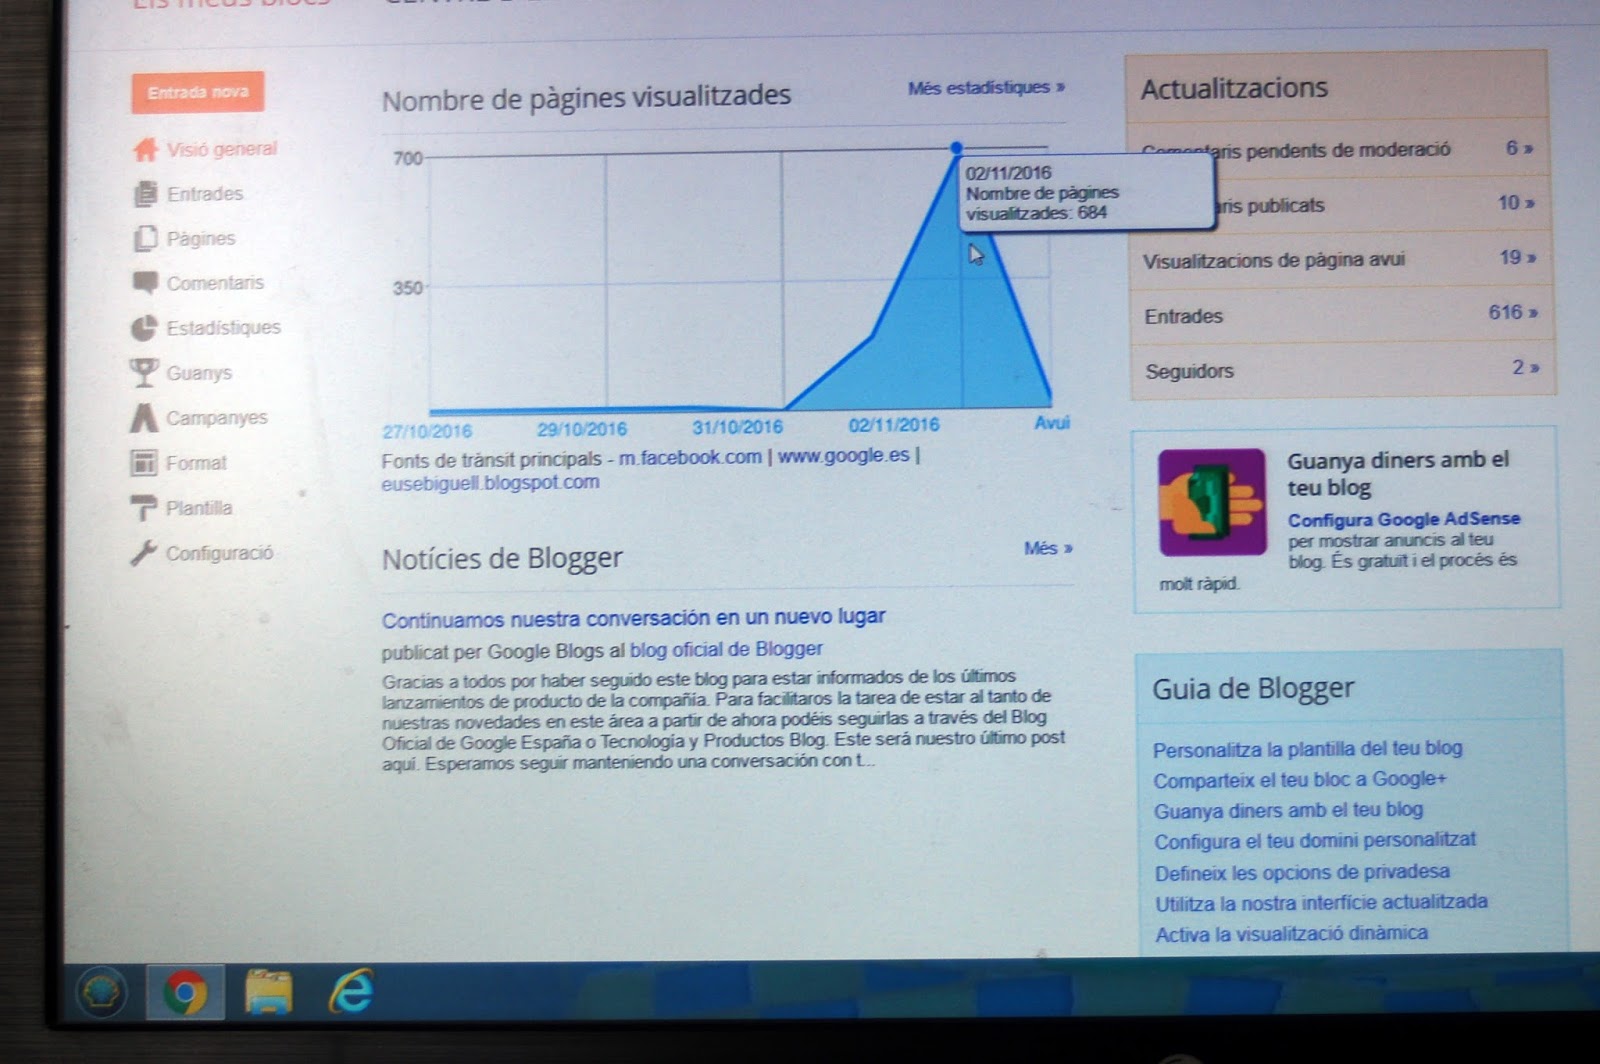Click Configura Google AdSense link
This screenshot has width=1600, height=1064.
tap(1404, 519)
